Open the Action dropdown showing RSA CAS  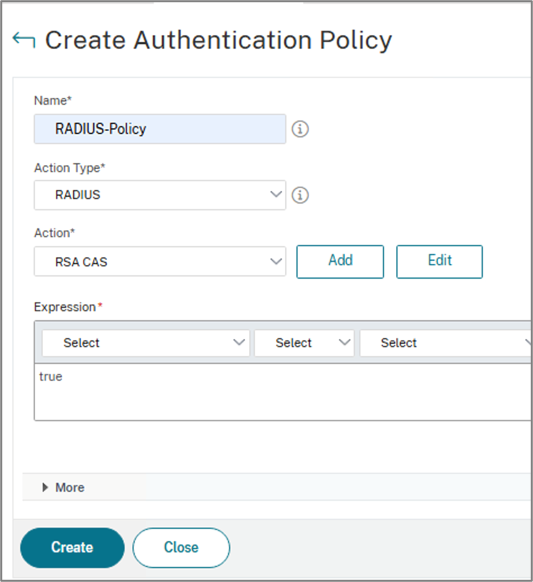click(x=160, y=261)
